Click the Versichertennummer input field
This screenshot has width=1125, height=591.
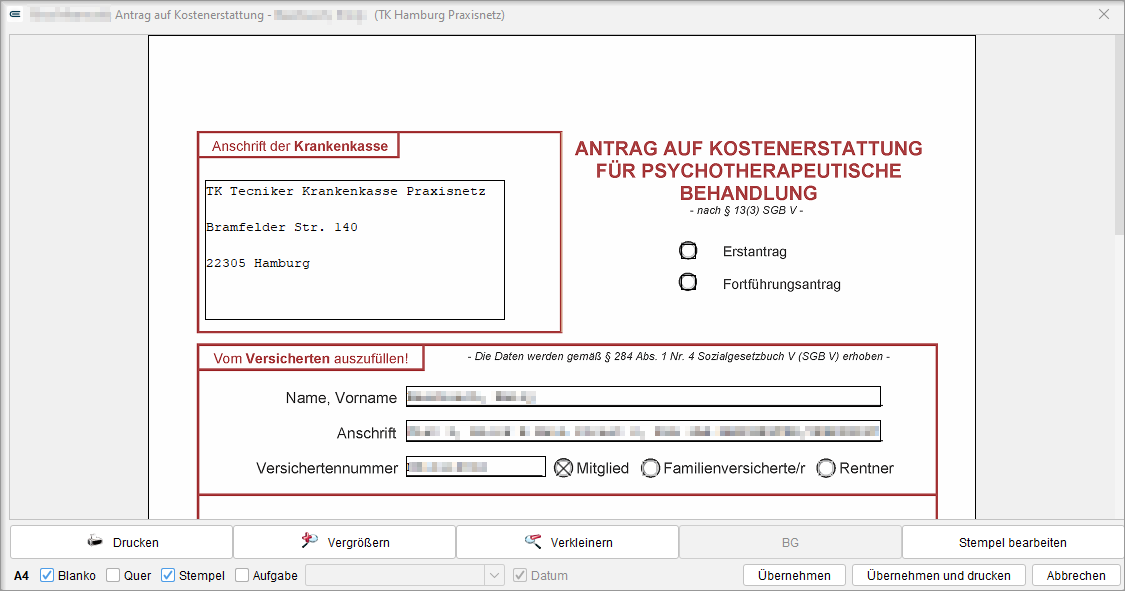point(476,467)
